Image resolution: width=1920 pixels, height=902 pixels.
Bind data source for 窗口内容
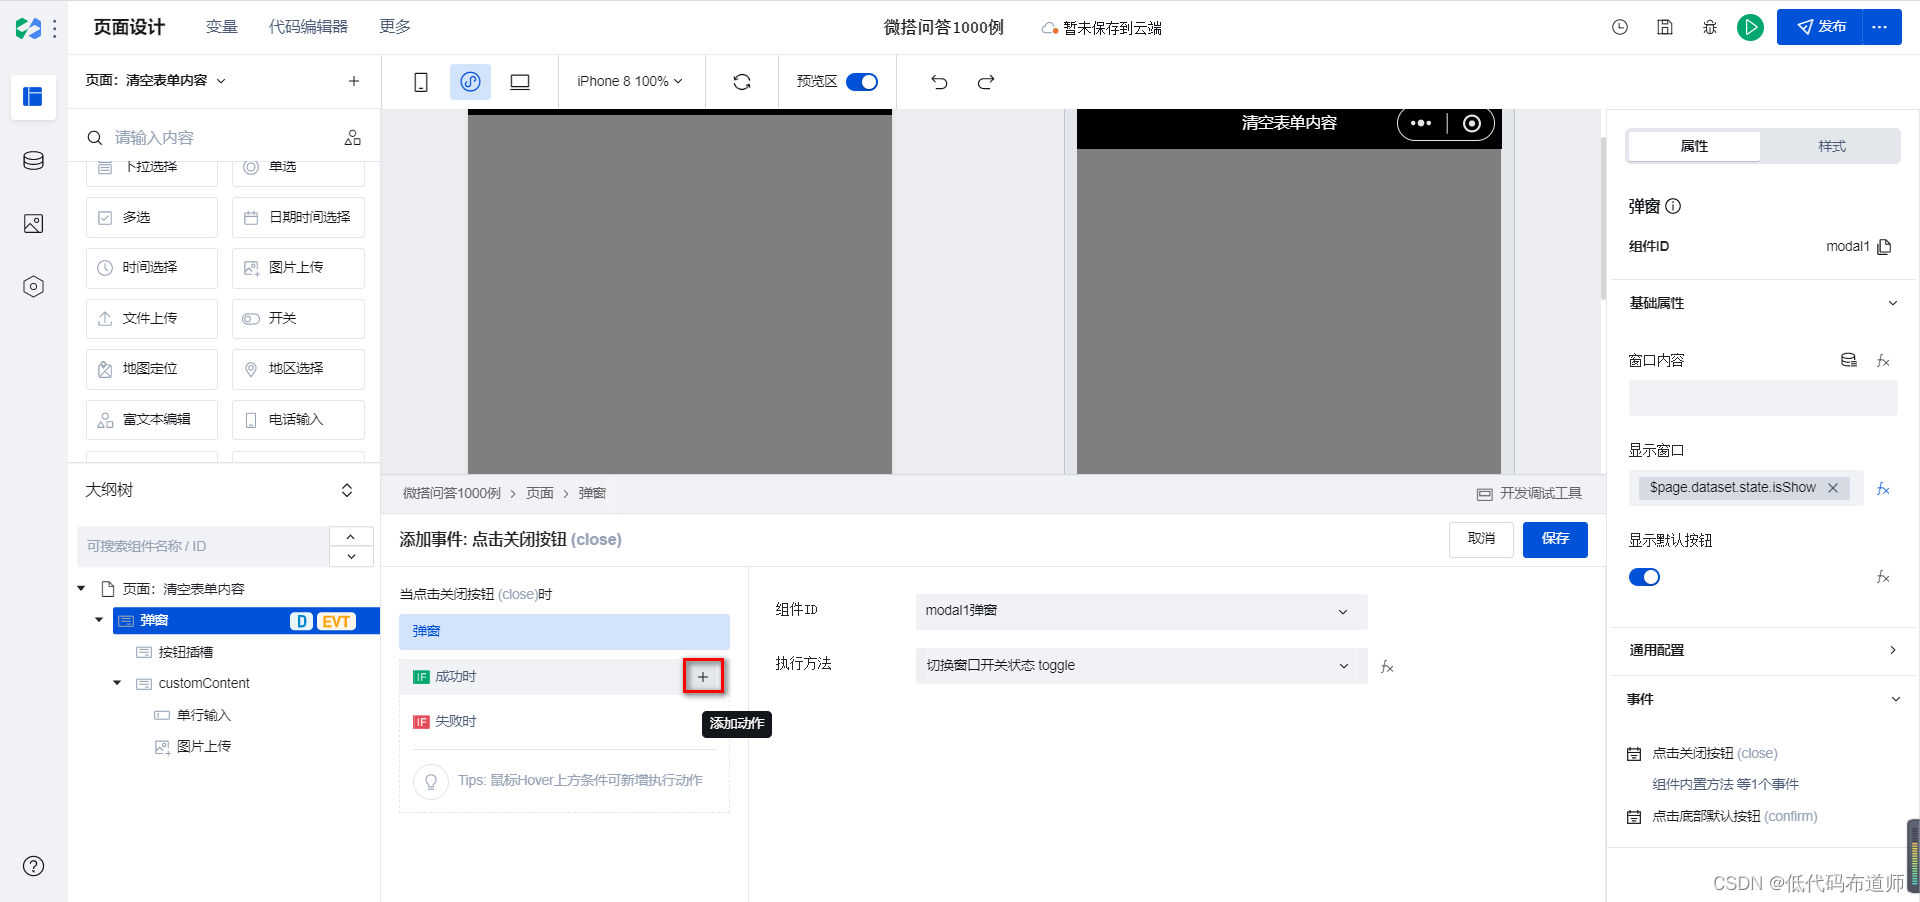coord(1849,361)
